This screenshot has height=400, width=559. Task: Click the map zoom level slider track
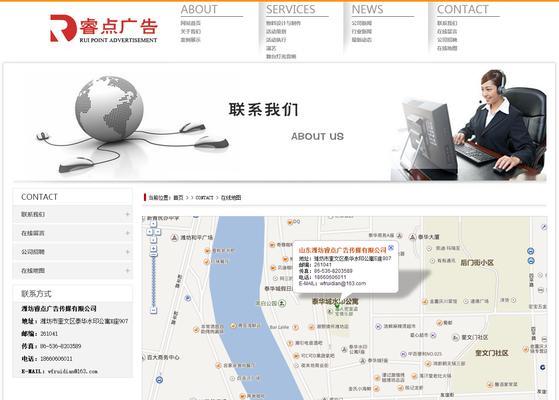[154, 282]
